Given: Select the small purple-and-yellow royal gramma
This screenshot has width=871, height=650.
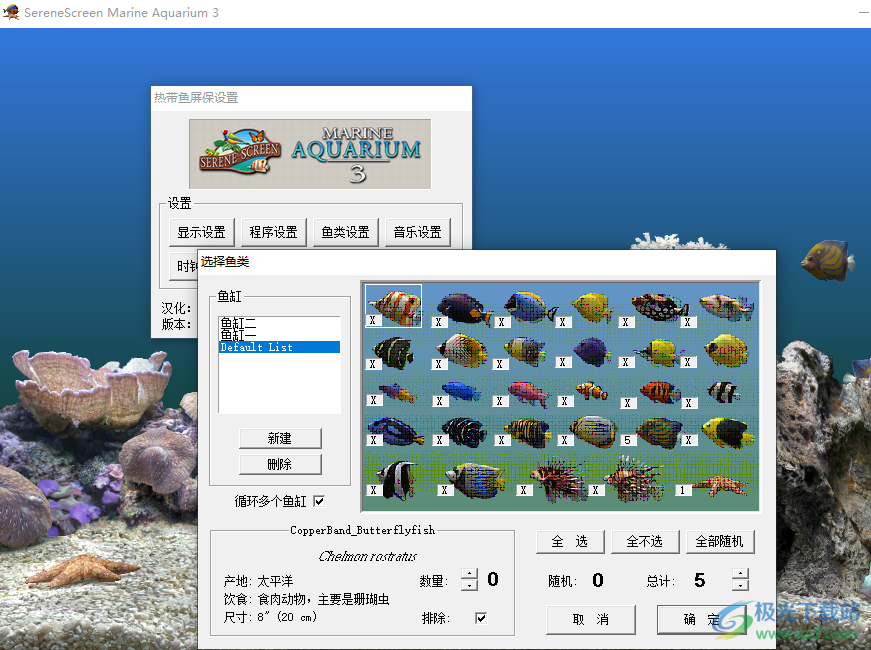Looking at the screenshot, I should 397,393.
